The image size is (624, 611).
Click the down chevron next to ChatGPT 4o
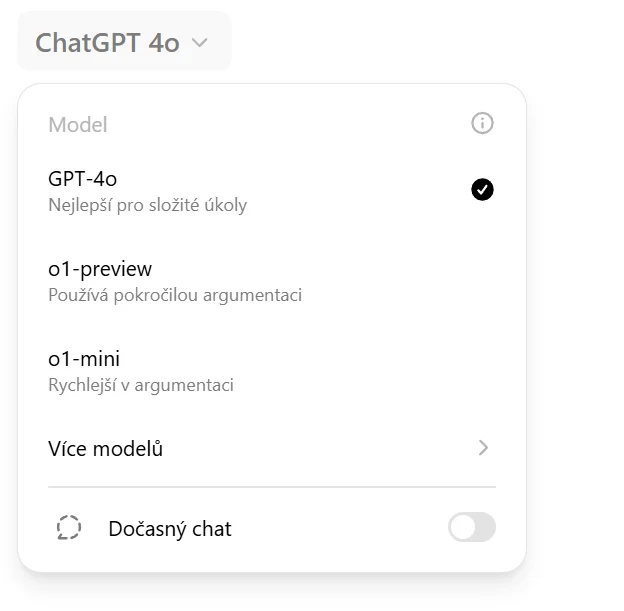199,42
